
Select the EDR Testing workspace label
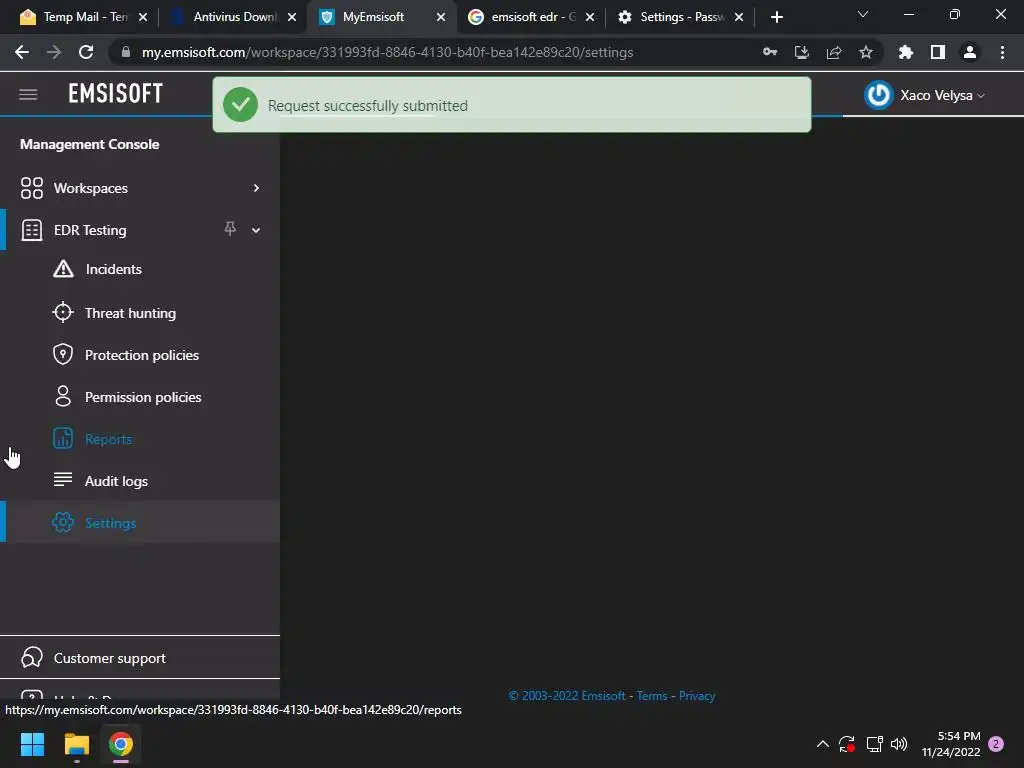[90, 230]
